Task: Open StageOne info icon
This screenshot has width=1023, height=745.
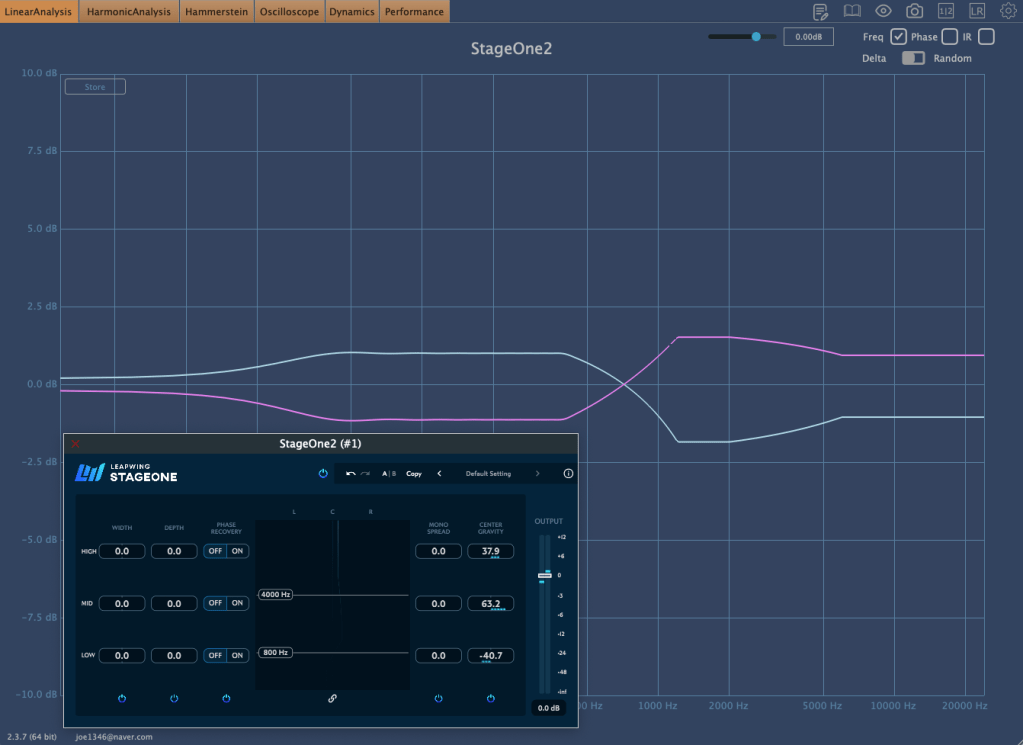Action: tap(568, 473)
